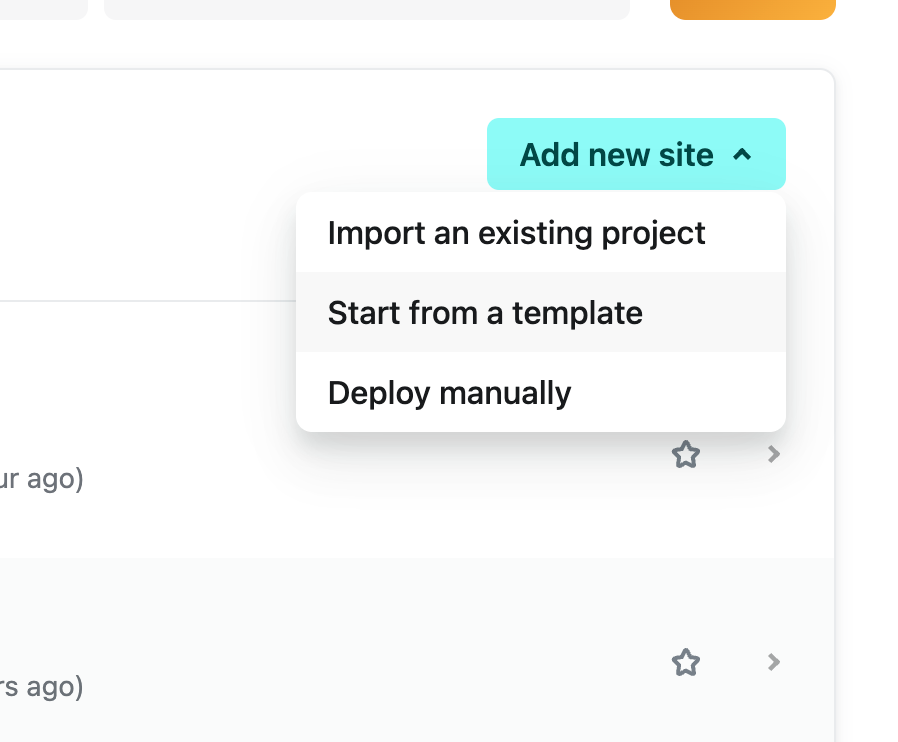
Task: Navigate into the second site via its chevron
Action: tap(772, 662)
